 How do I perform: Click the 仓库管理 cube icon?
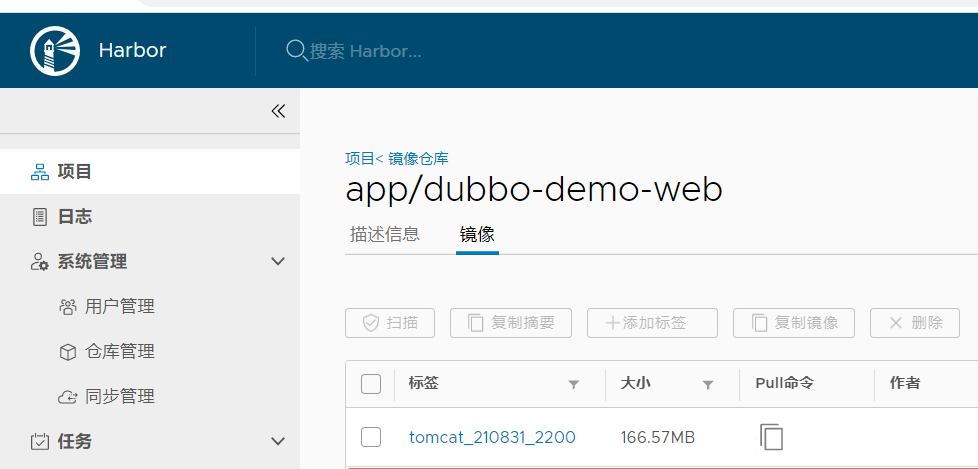[67, 352]
